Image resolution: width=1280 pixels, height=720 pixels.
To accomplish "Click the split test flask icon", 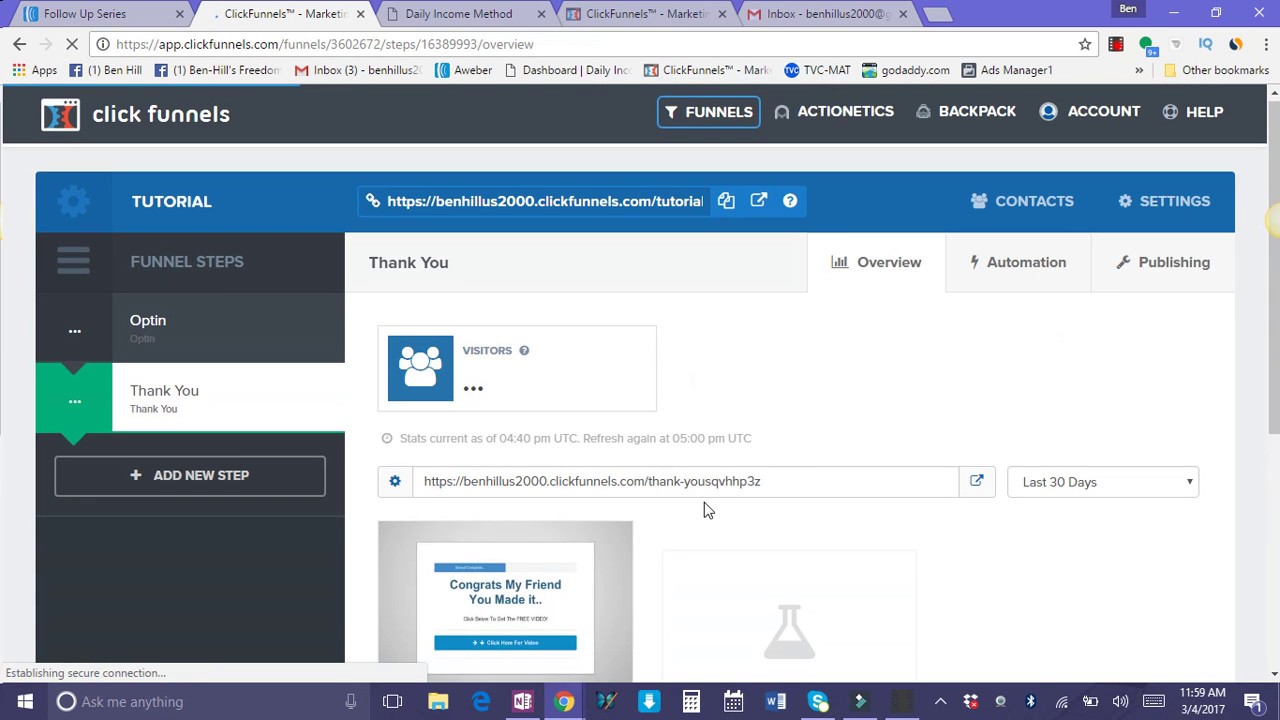I will pyautogui.click(x=789, y=631).
